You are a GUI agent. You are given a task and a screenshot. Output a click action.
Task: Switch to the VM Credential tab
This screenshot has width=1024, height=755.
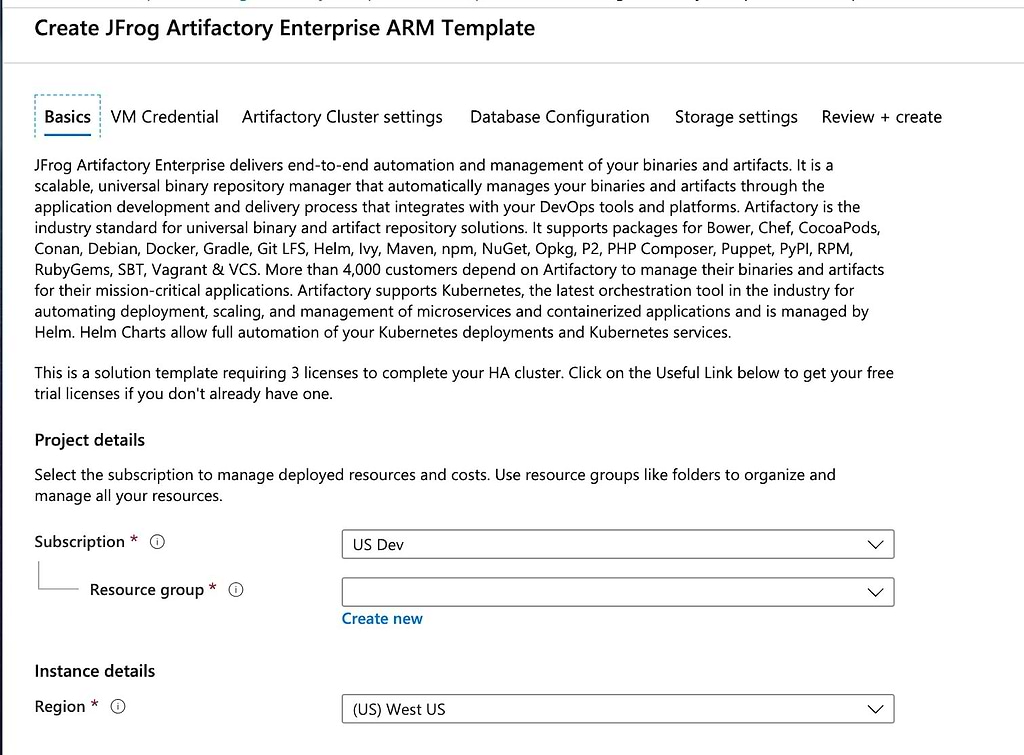coord(165,117)
